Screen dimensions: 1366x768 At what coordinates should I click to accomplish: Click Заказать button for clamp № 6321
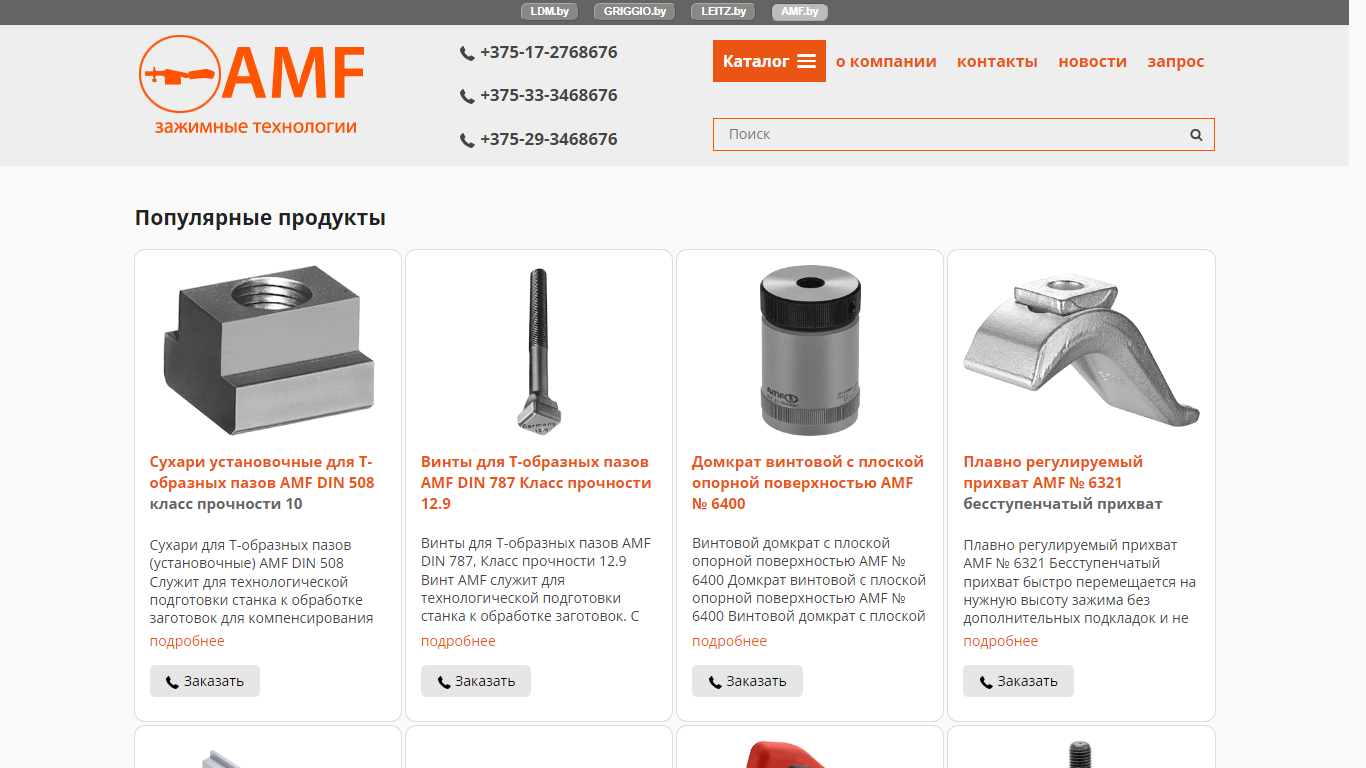pos(1018,681)
